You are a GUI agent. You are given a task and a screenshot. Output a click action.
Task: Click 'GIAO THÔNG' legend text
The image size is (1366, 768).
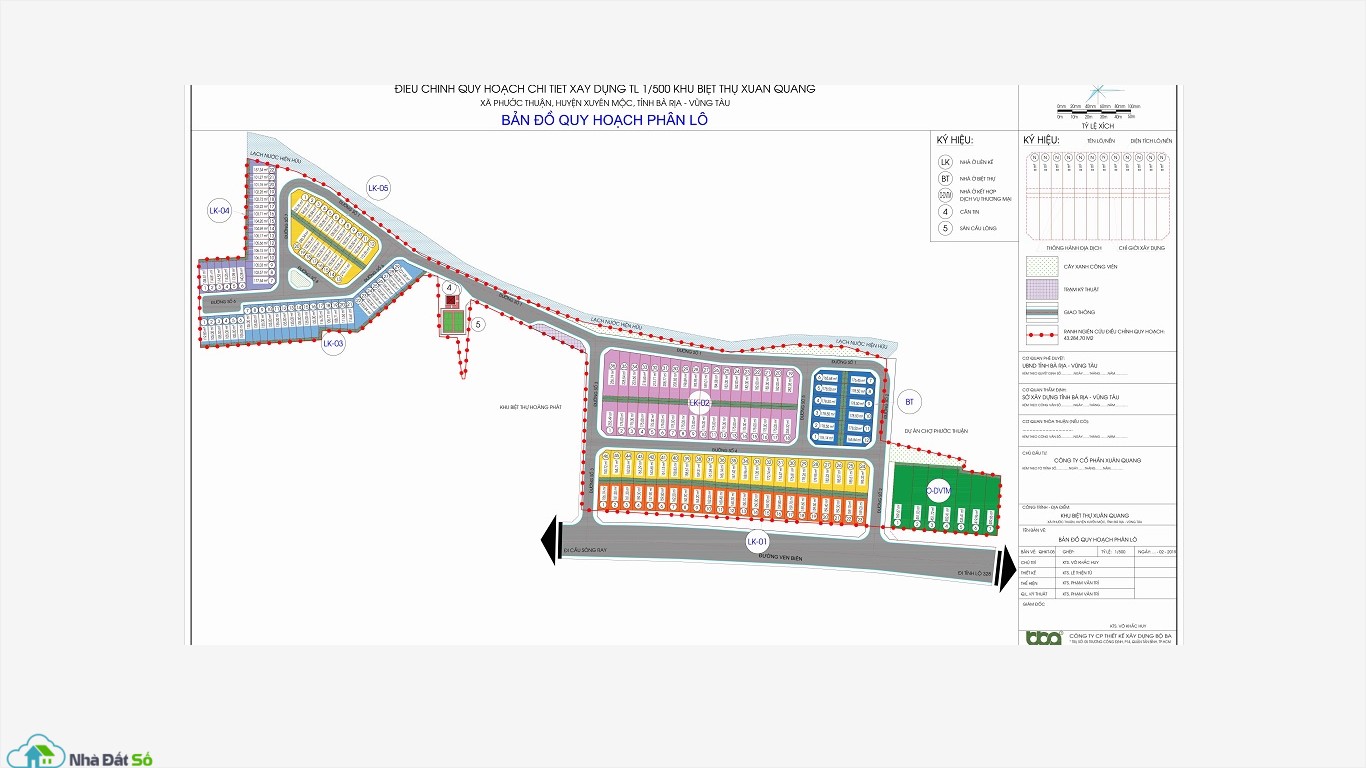[x=1078, y=311]
